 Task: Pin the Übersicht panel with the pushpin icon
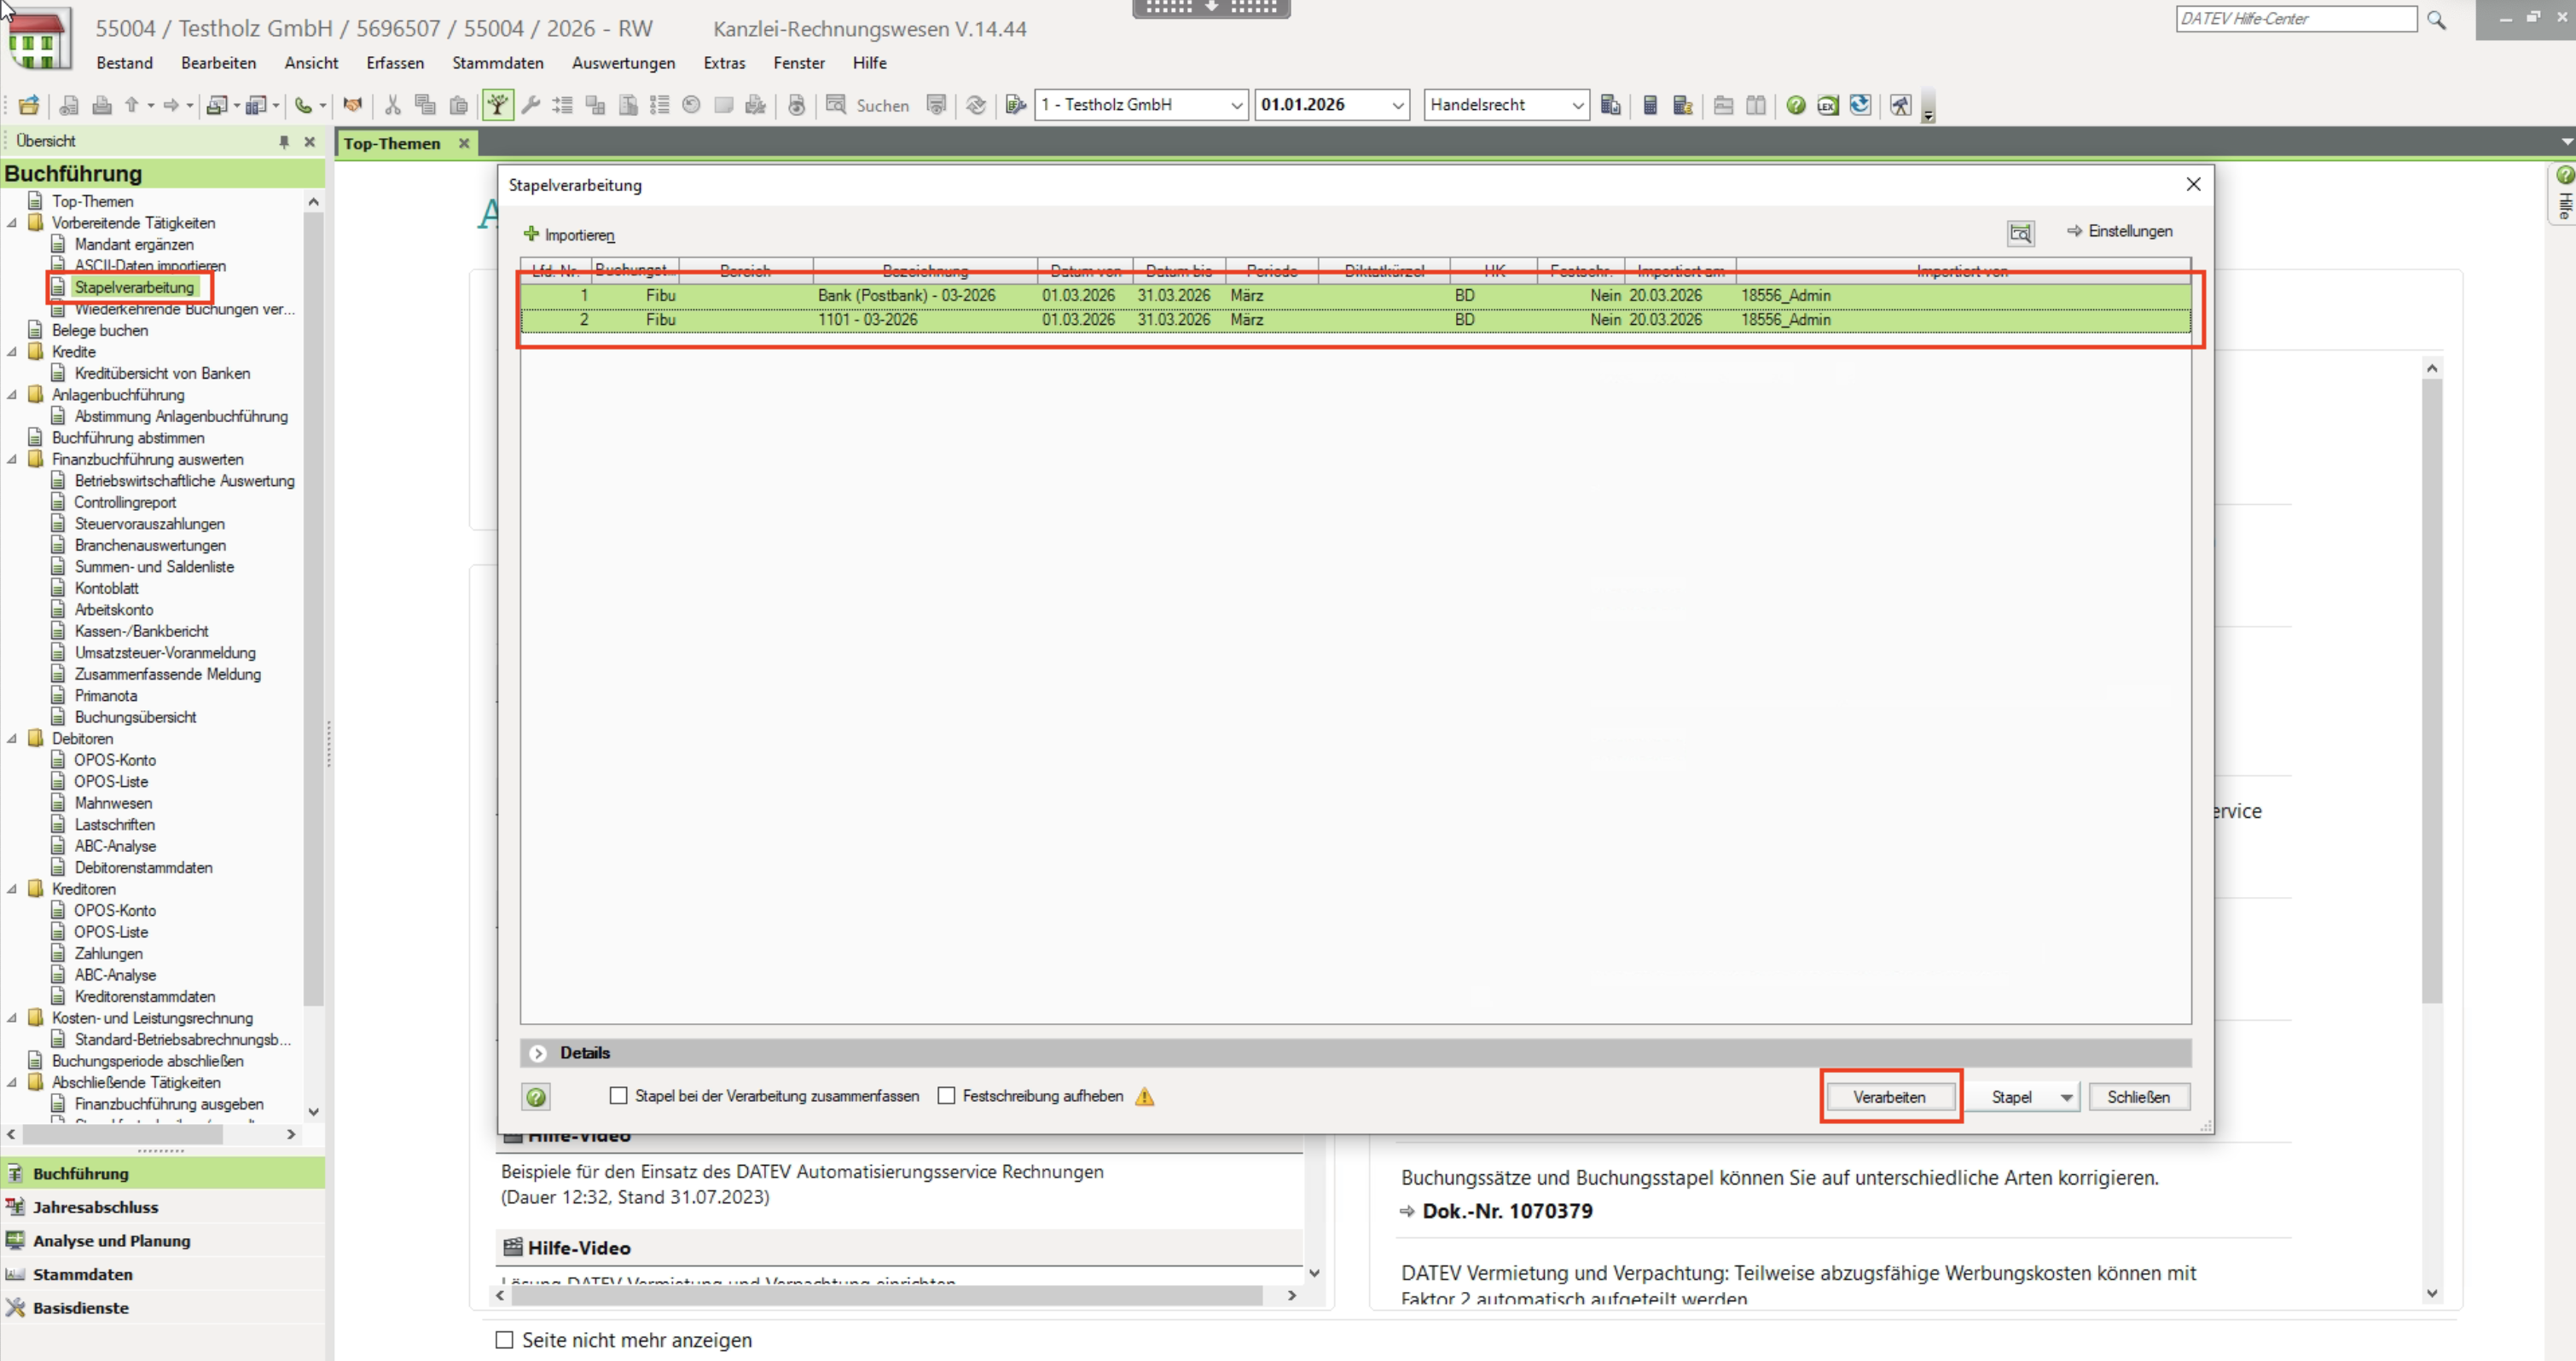(284, 142)
